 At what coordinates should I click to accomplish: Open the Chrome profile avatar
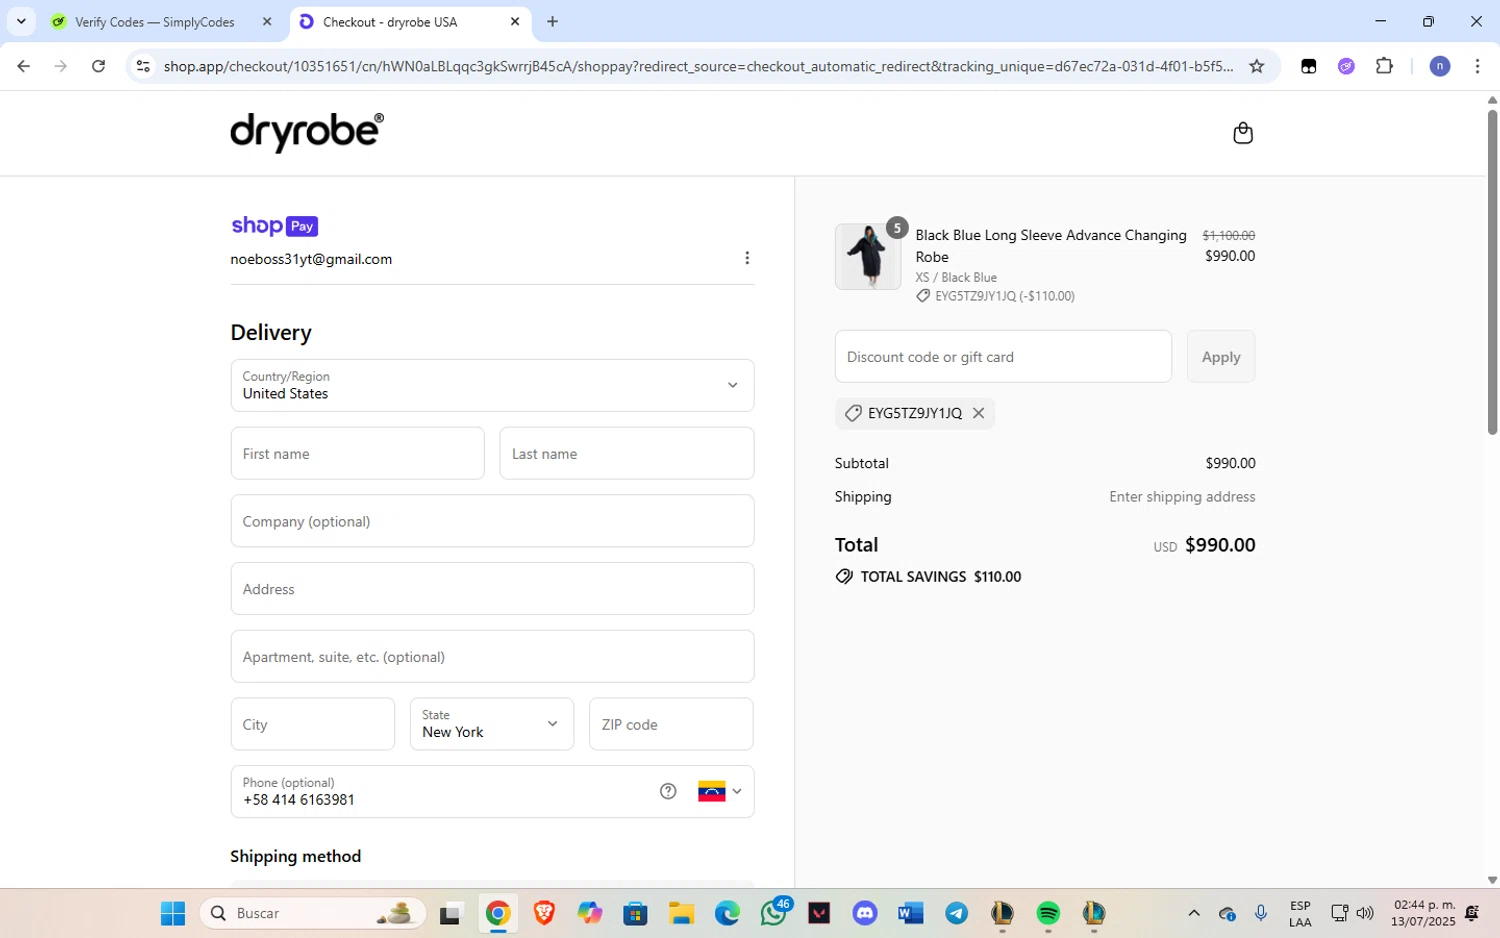(1440, 66)
